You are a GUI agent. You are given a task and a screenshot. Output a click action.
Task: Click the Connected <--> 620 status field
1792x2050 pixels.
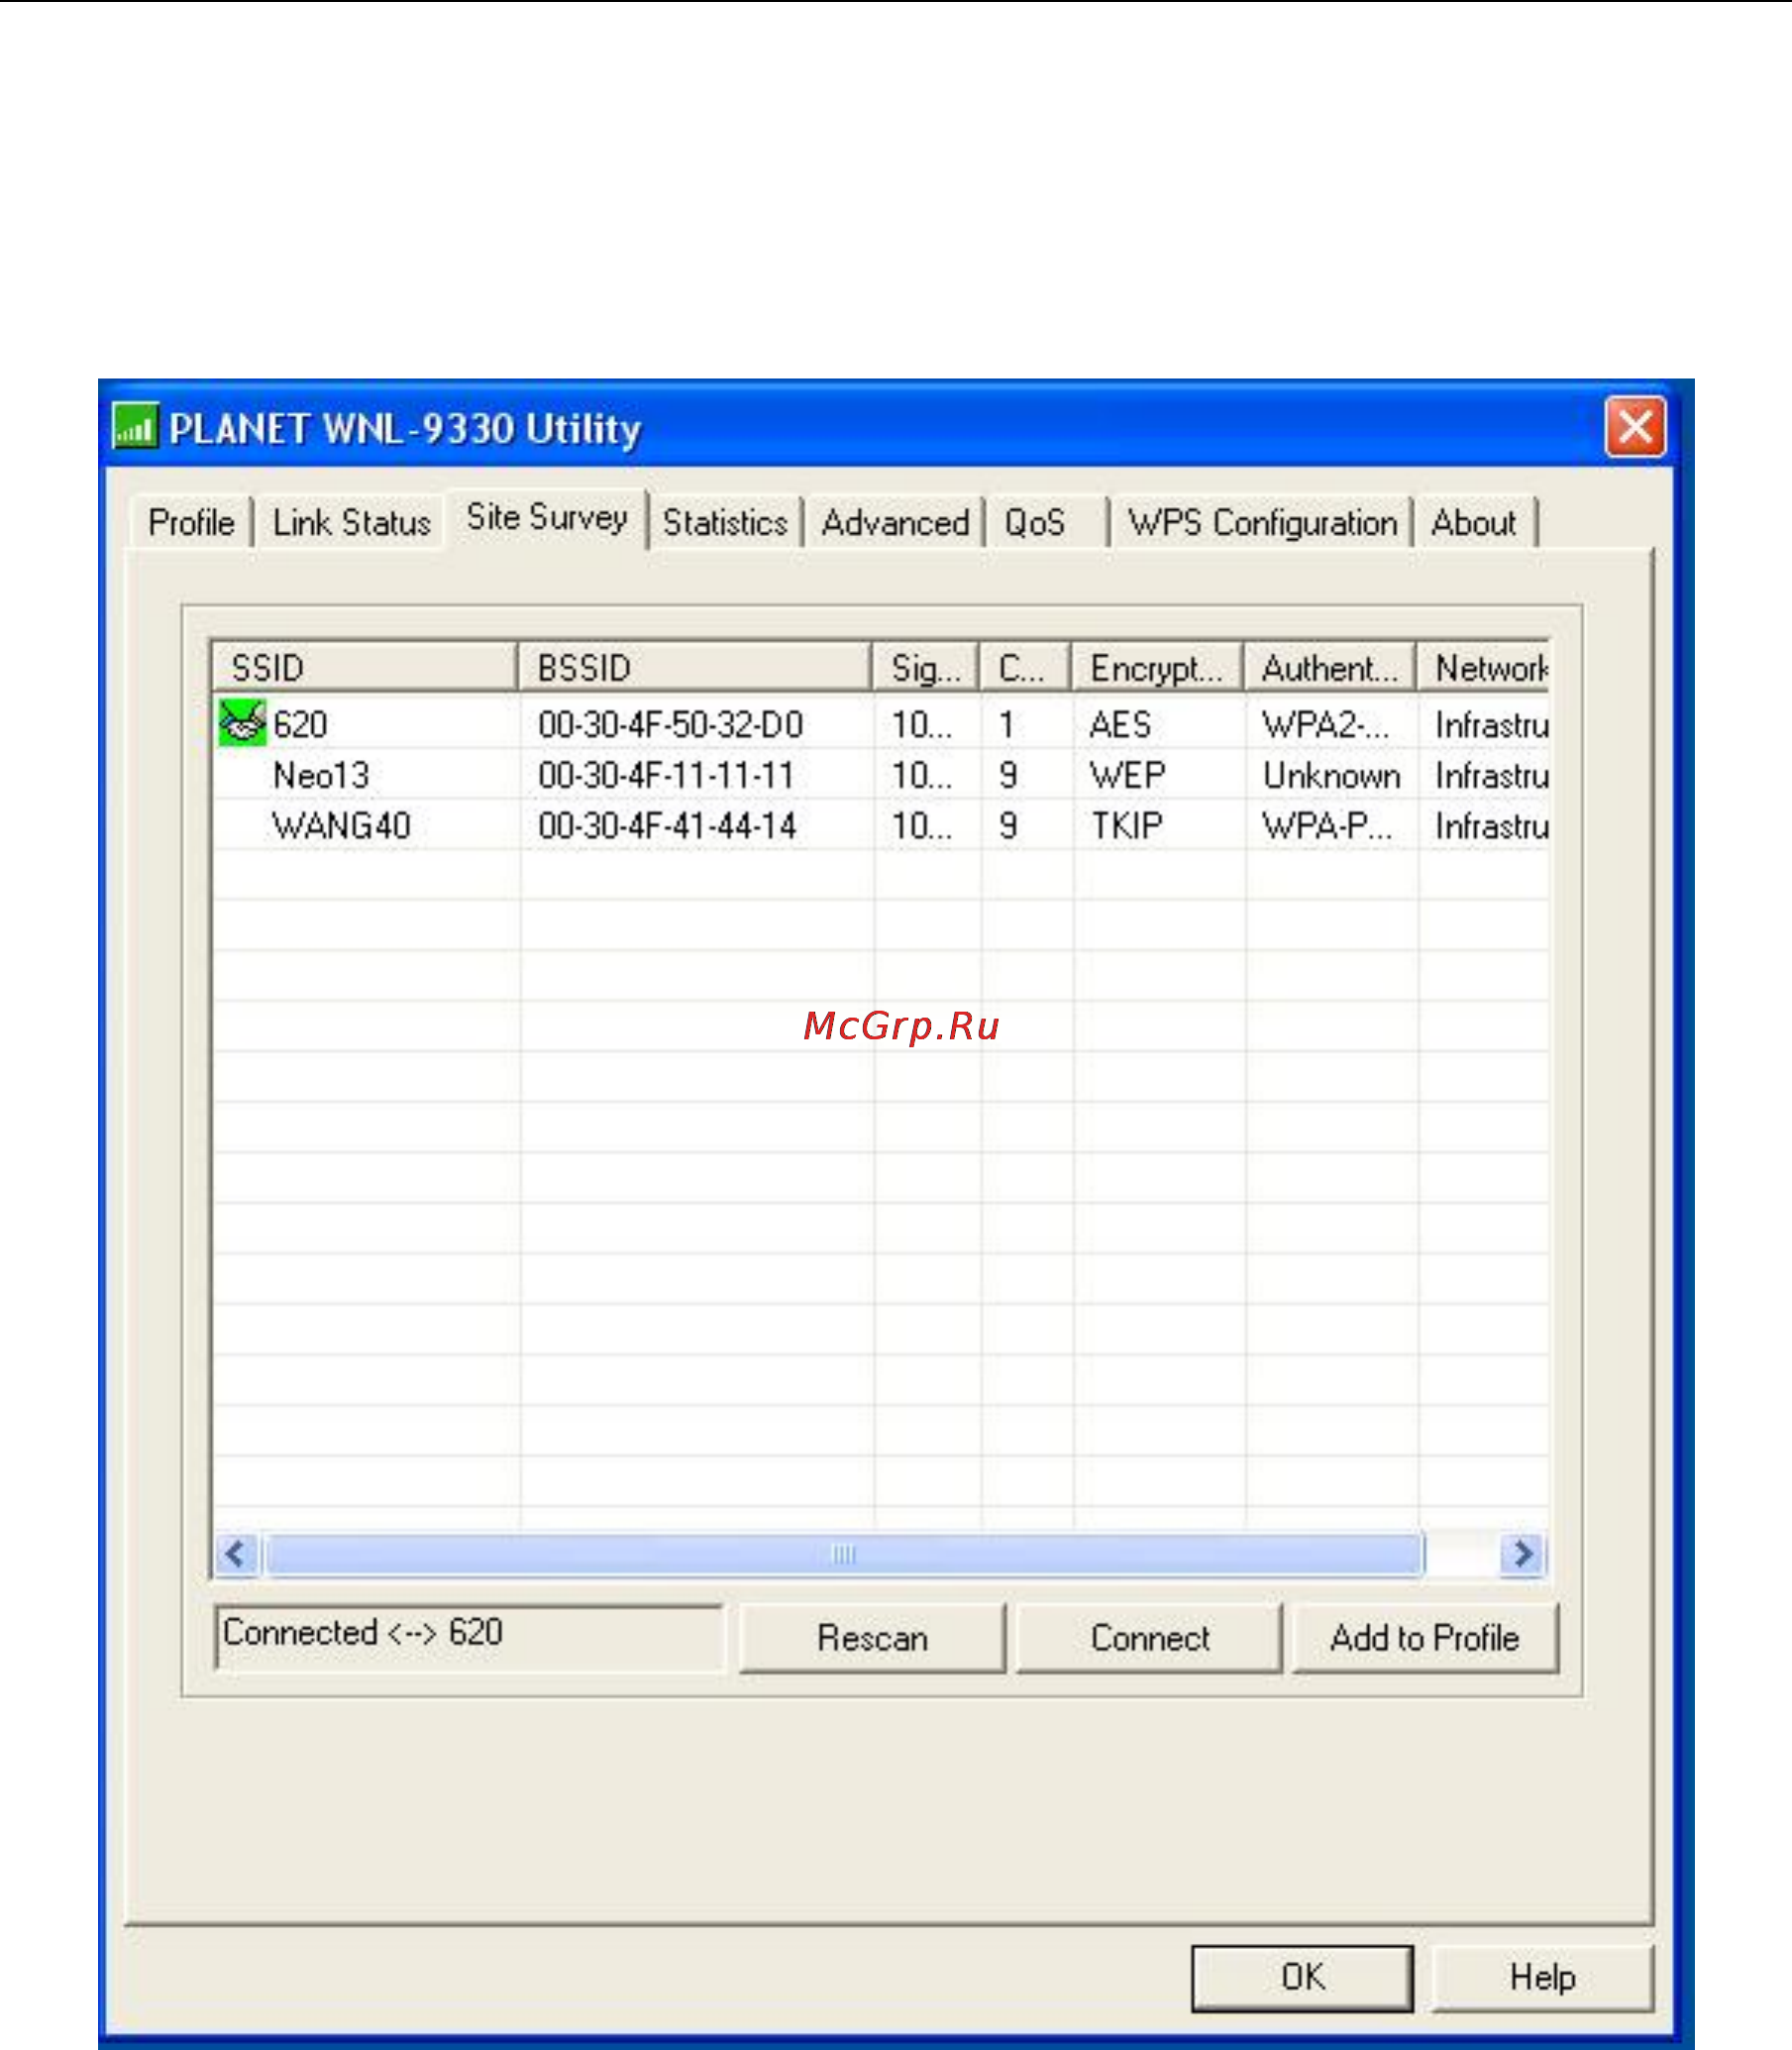(x=468, y=1636)
